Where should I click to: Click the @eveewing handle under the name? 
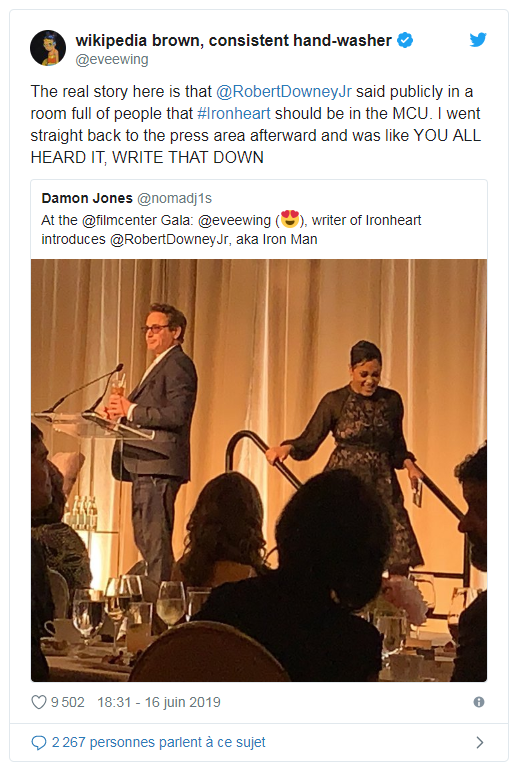point(112,59)
